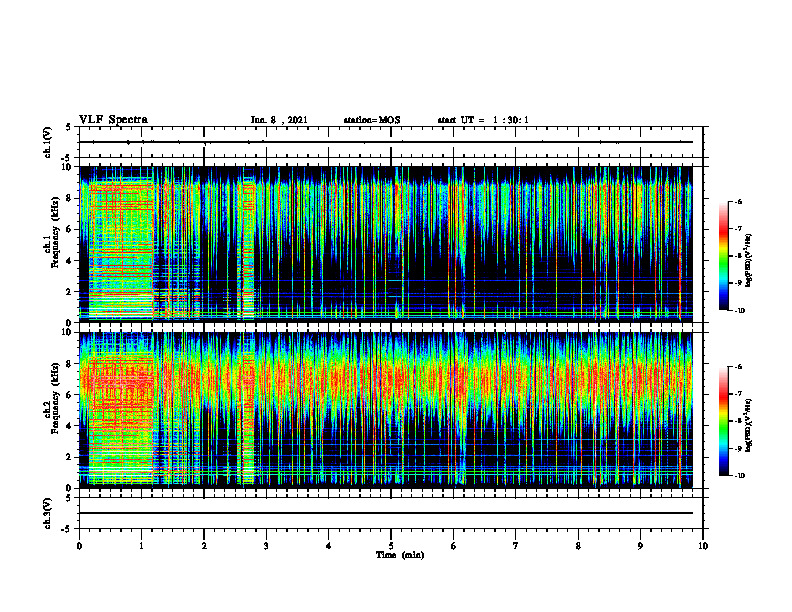Click the "-10" label on ch.2 colorbar

[x=739, y=476]
